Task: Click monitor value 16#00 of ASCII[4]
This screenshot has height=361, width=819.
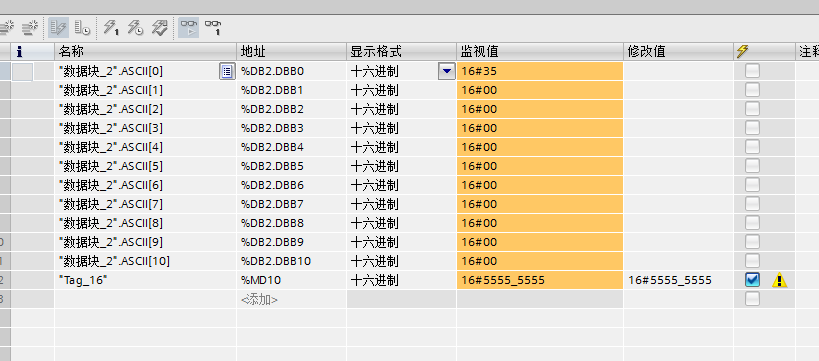Action: (540, 147)
